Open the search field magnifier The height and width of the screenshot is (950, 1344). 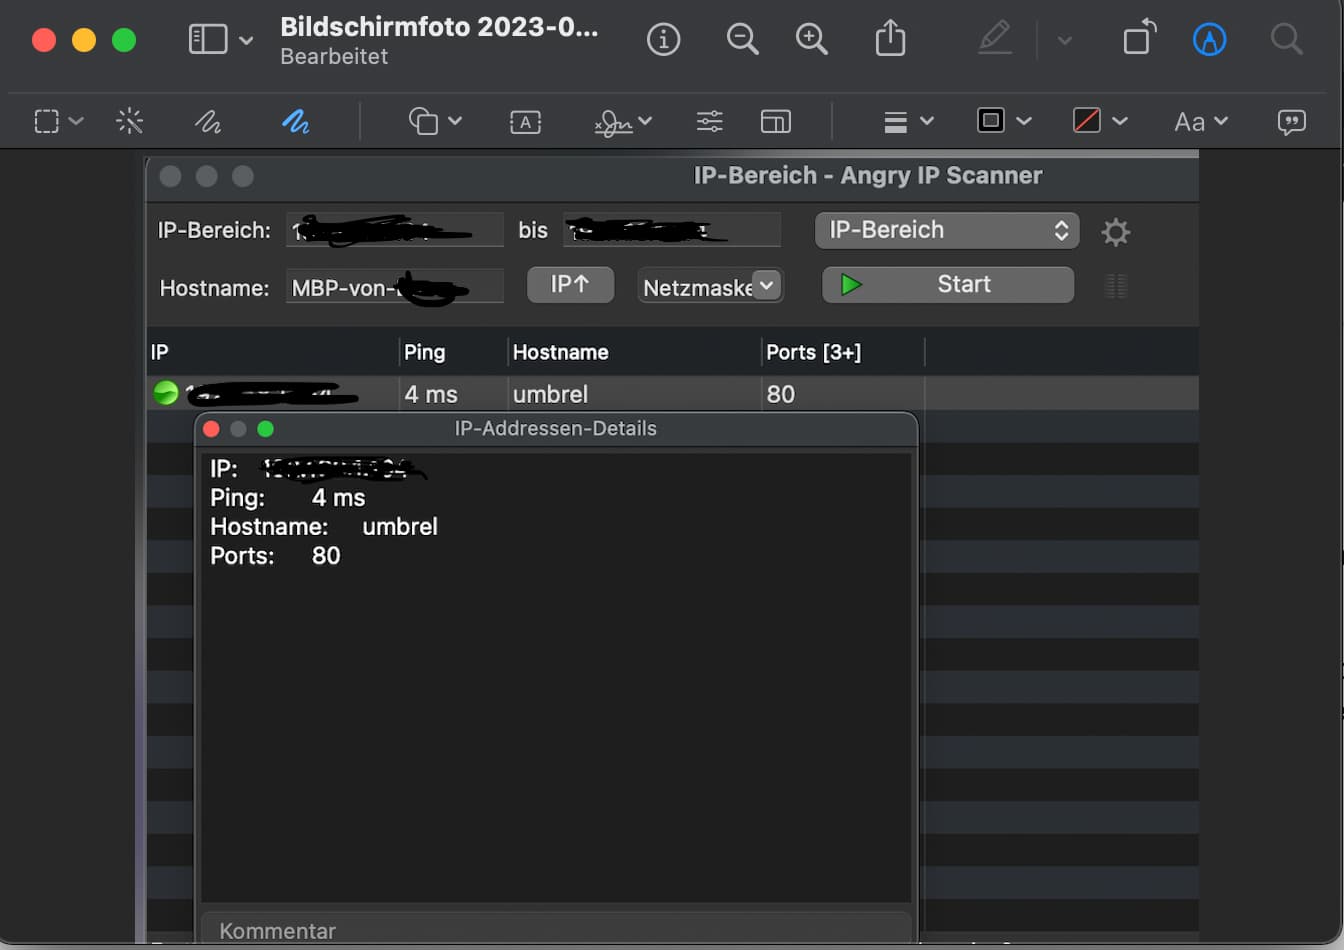click(1286, 40)
